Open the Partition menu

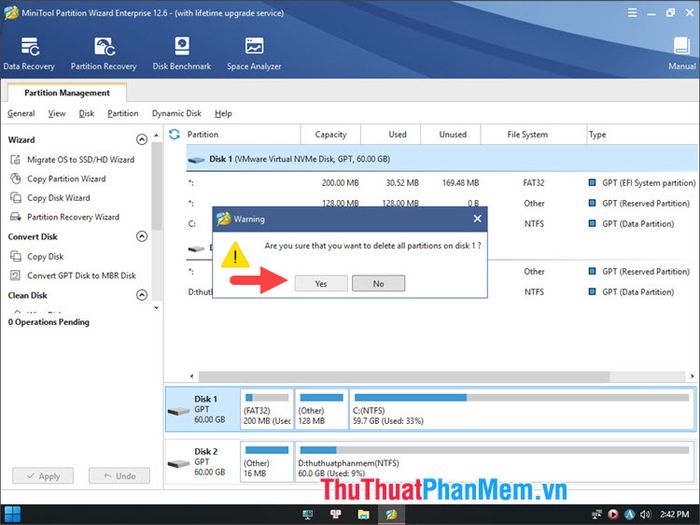tap(123, 113)
